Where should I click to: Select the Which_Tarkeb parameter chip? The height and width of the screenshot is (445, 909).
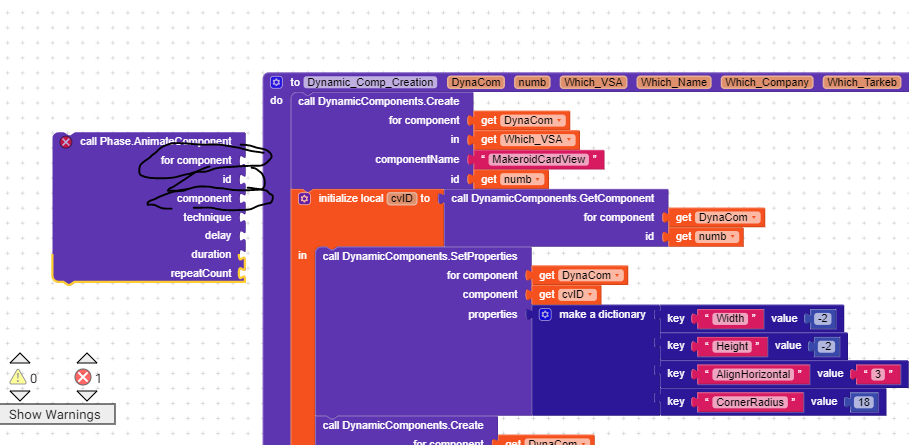pos(862,82)
